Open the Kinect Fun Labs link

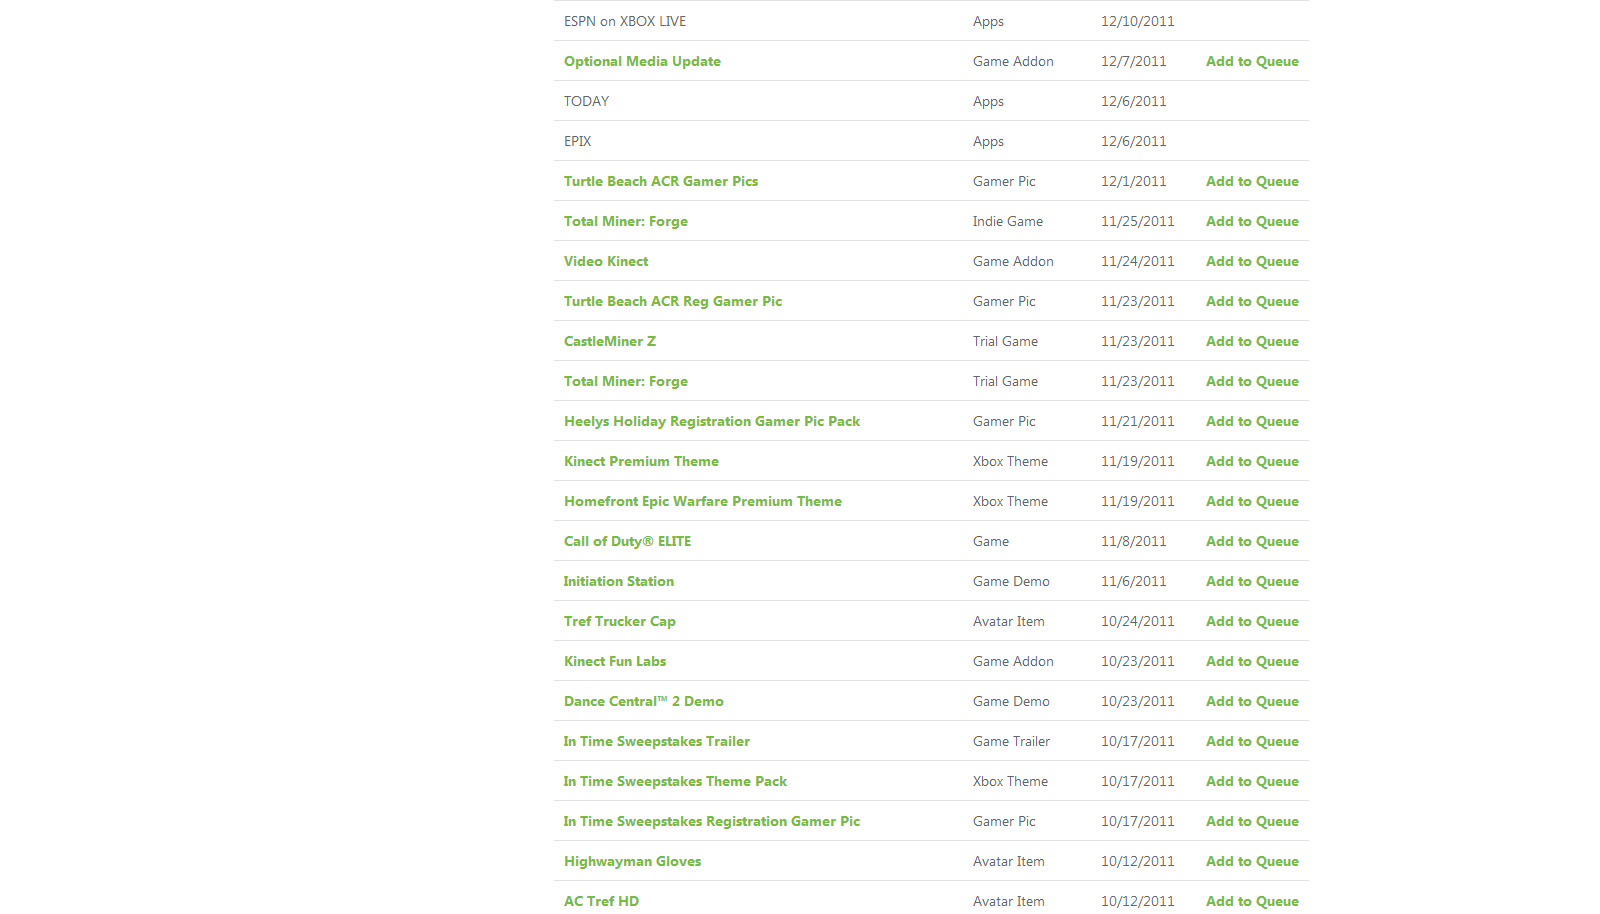[x=615, y=661]
